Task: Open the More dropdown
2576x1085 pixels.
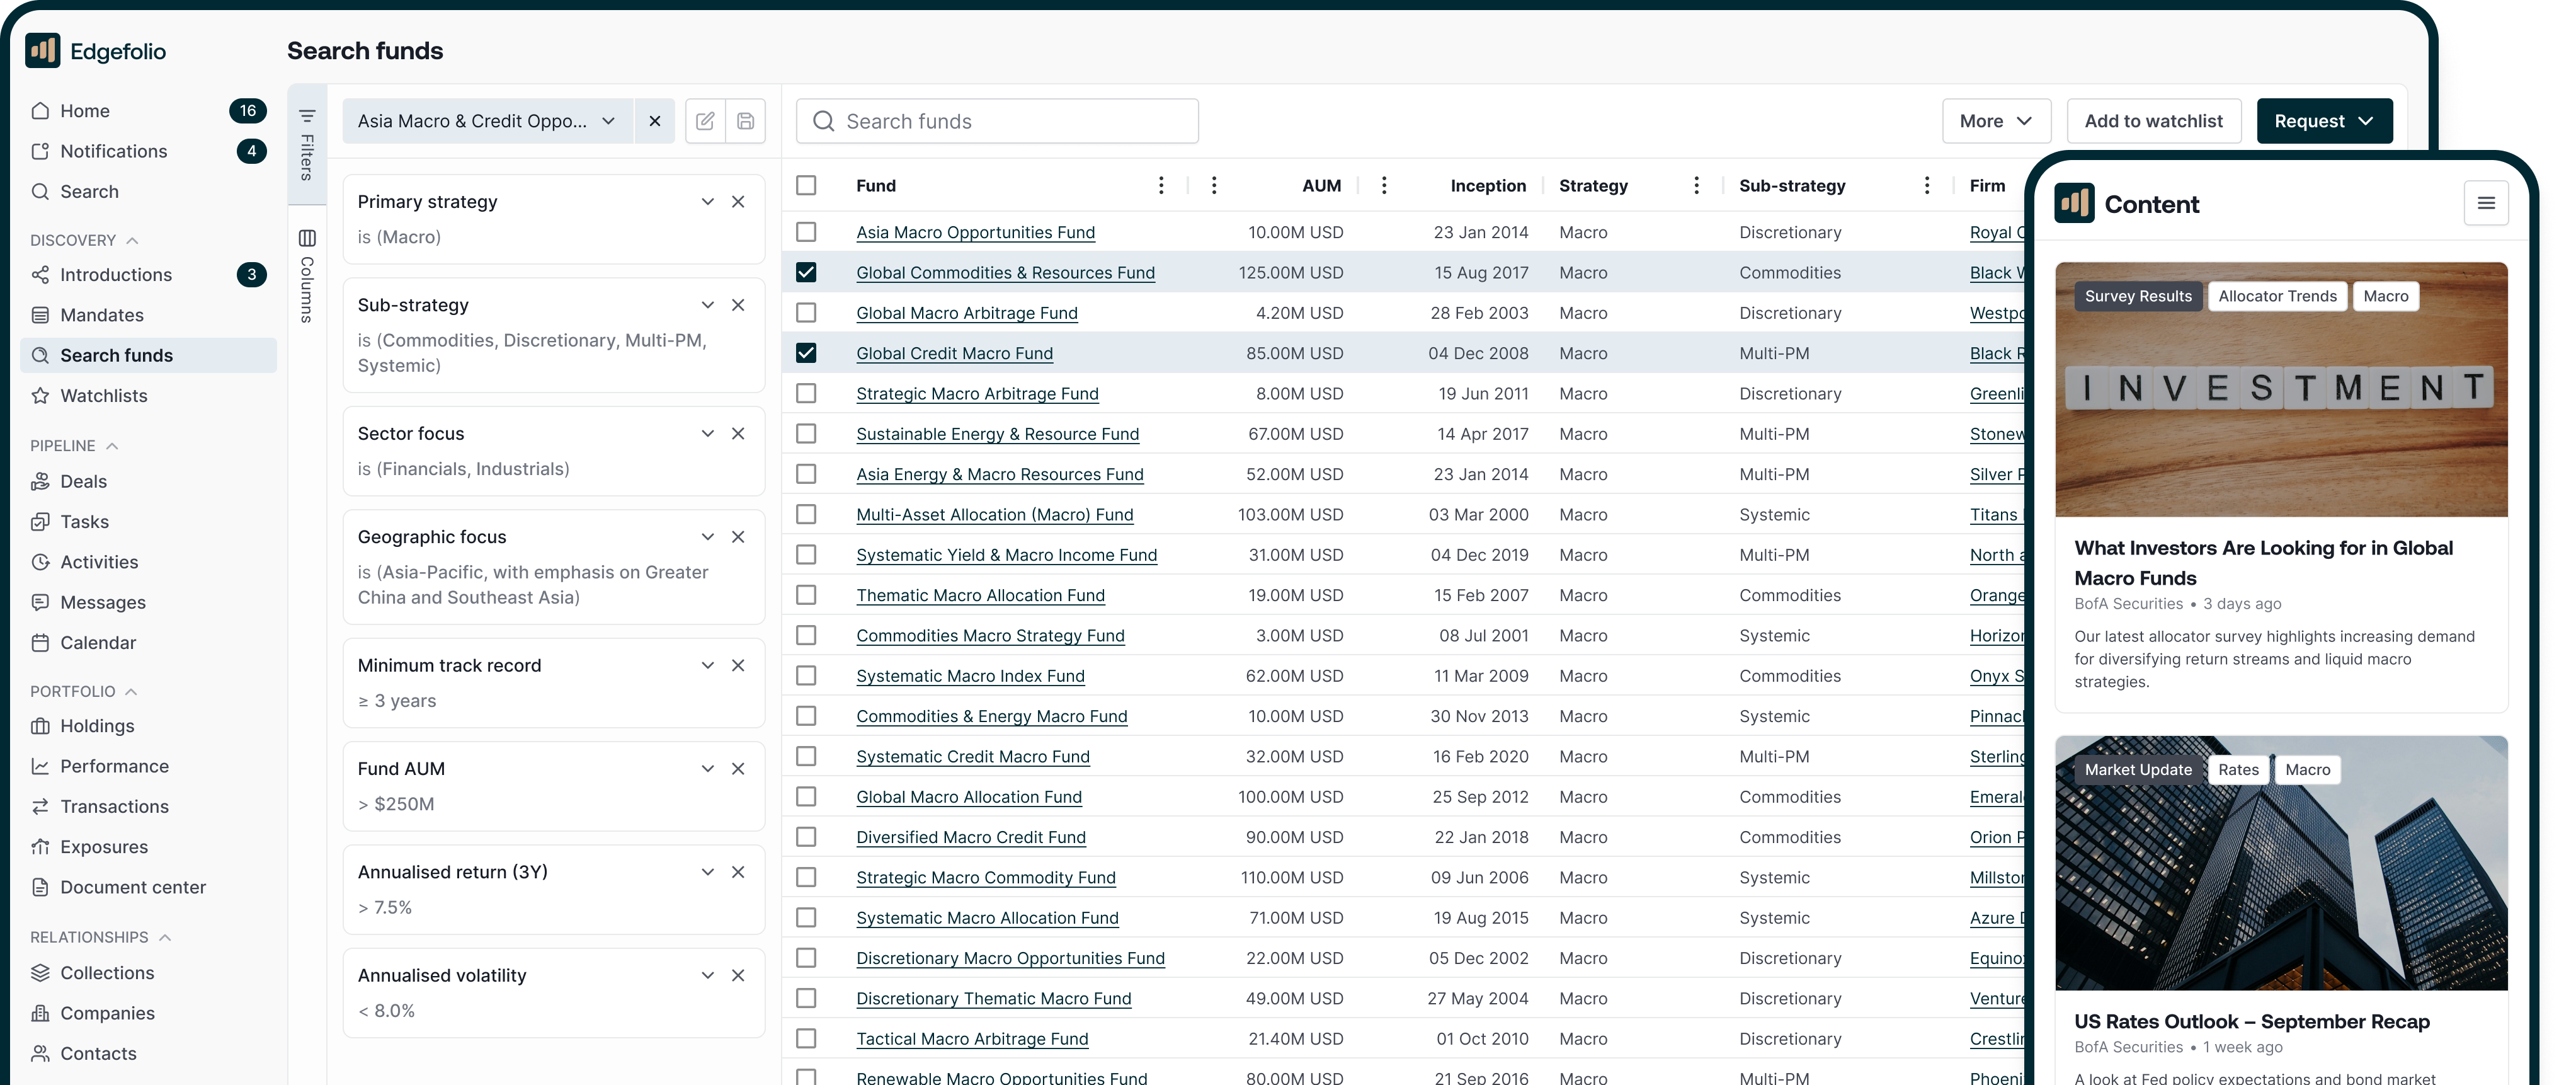Action: pyautogui.click(x=1996, y=121)
